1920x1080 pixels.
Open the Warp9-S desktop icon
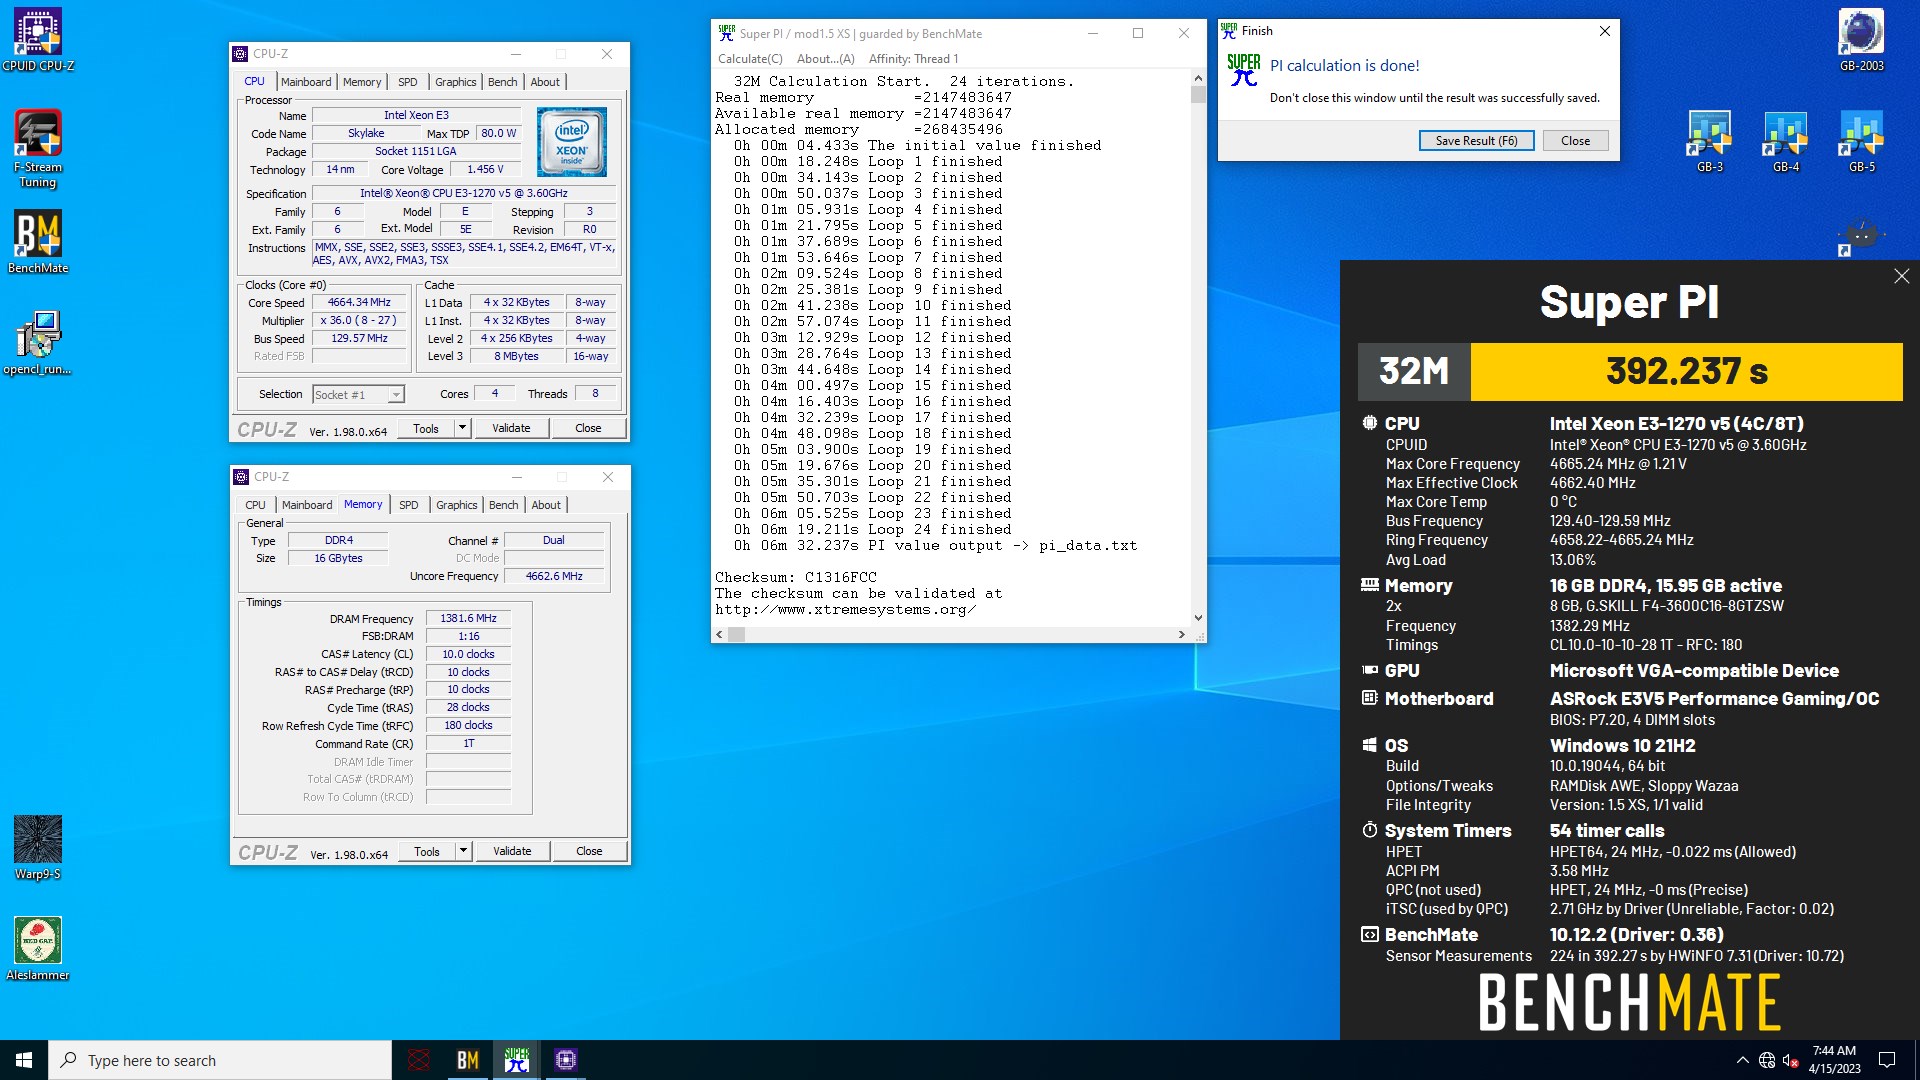coord(38,847)
